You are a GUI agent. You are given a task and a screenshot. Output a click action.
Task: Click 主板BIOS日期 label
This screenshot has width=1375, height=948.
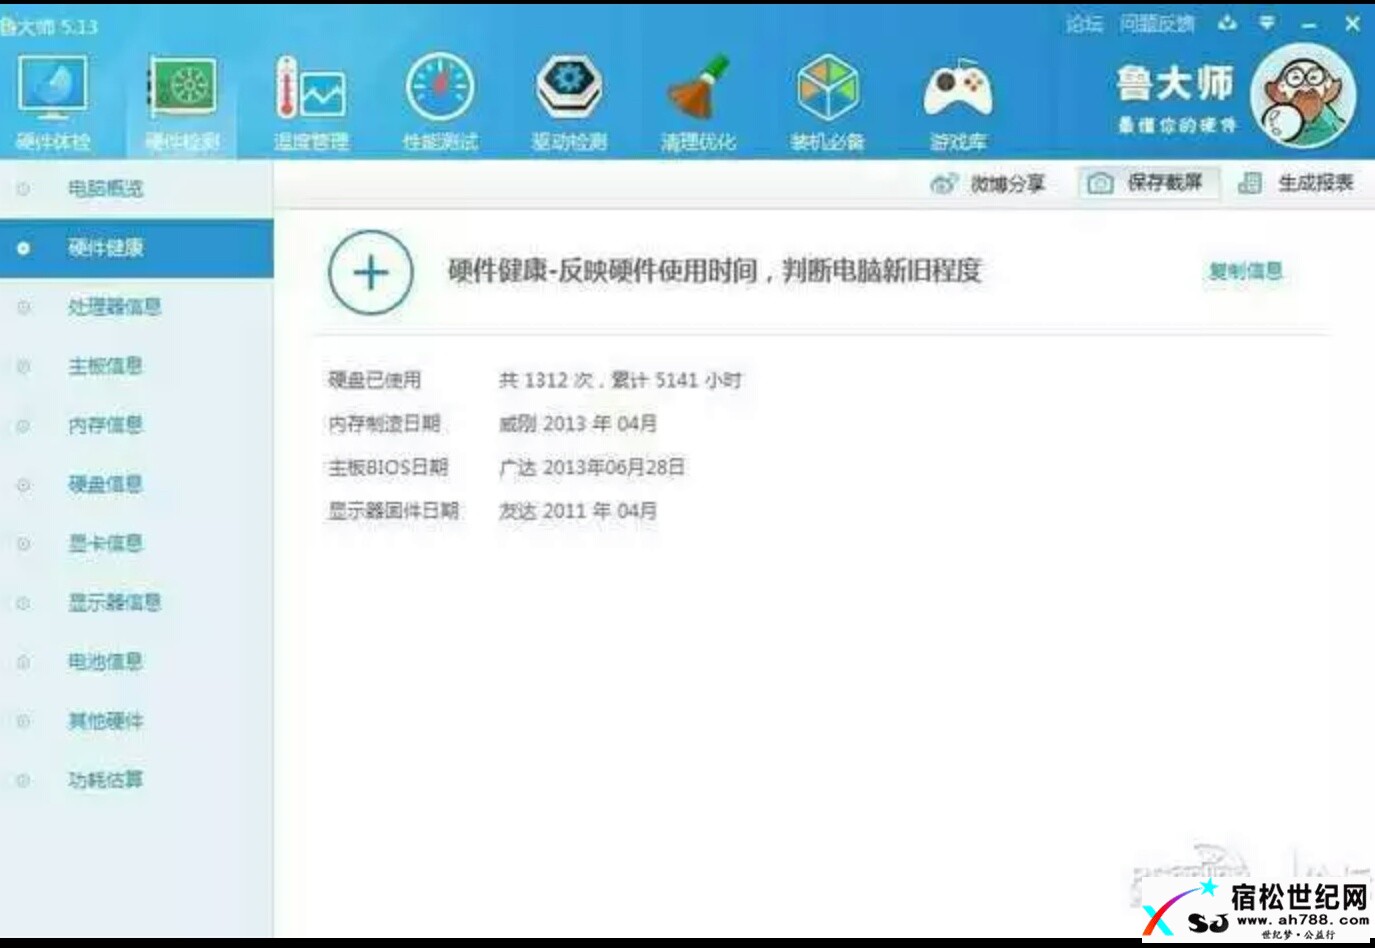(388, 467)
